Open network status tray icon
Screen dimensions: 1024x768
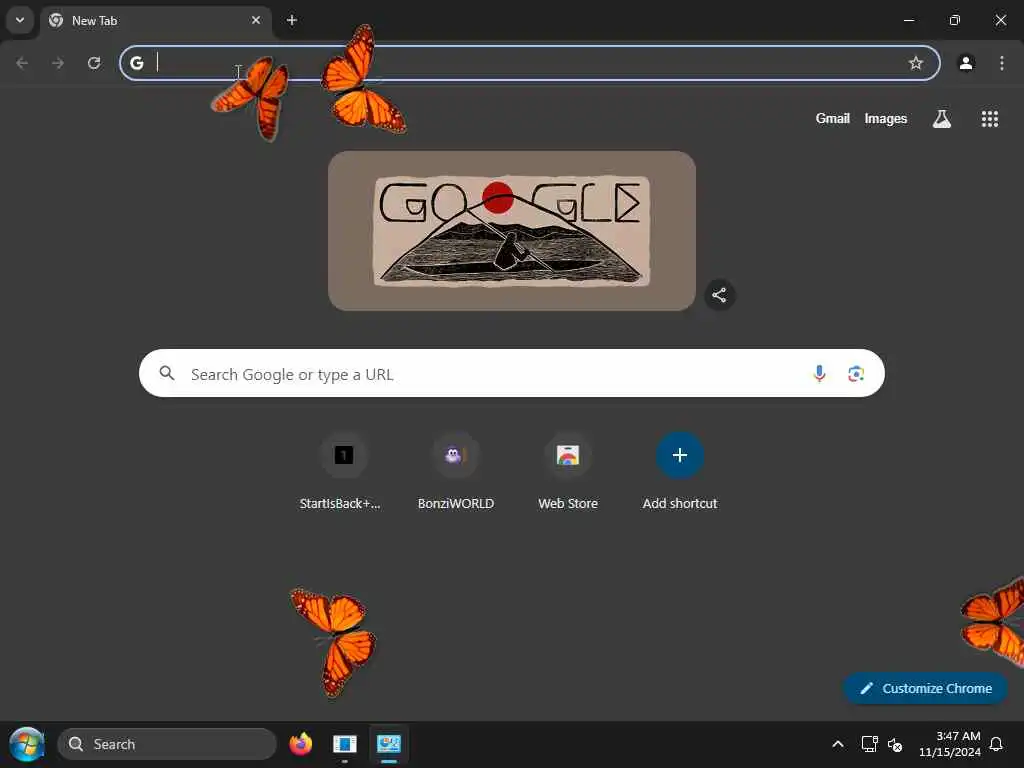869,744
